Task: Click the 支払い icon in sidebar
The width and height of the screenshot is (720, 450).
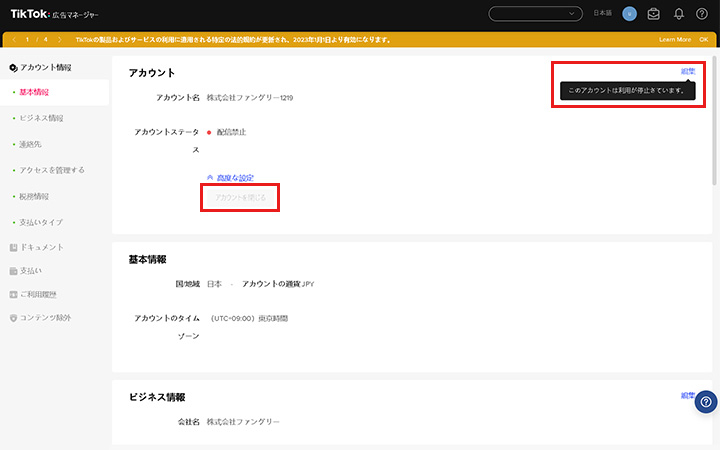Action: click(x=13, y=271)
